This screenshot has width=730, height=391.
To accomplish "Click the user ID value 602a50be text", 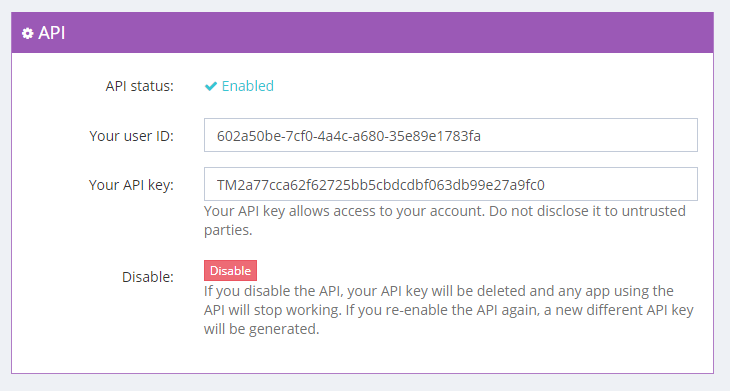I will (x=349, y=136).
